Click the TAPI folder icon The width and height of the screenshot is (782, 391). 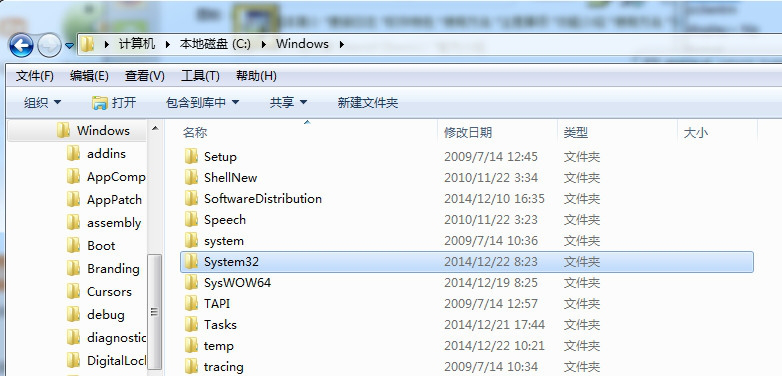[191, 303]
